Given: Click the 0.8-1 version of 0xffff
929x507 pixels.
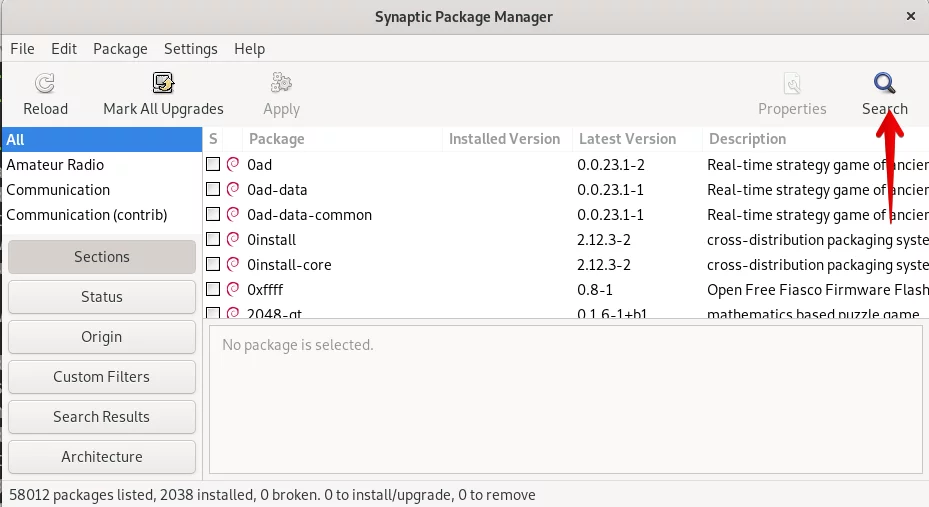Looking at the screenshot, I should coord(595,290).
